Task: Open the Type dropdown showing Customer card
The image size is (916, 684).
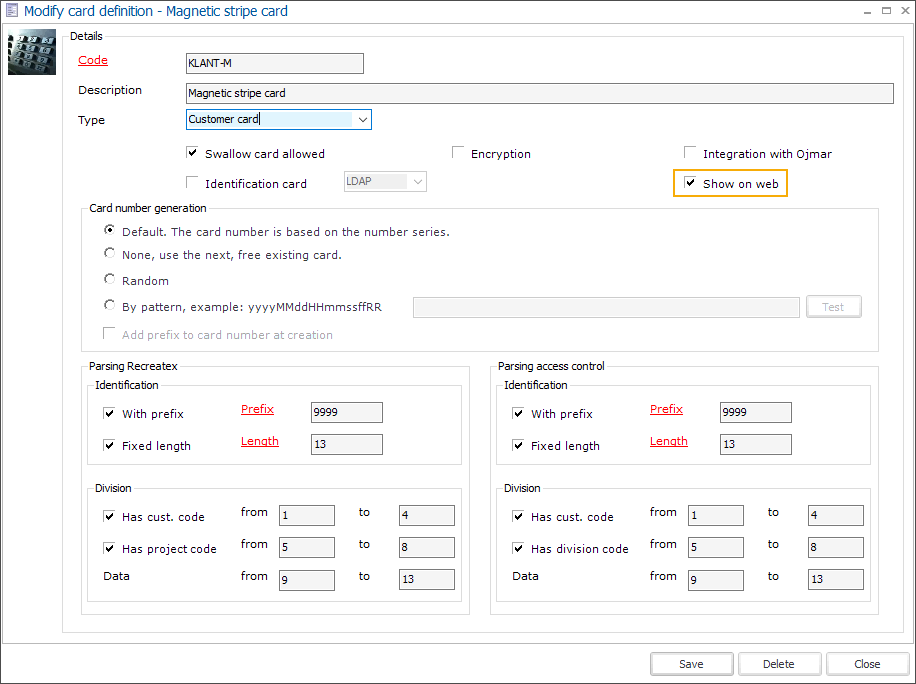Action: coord(362,120)
